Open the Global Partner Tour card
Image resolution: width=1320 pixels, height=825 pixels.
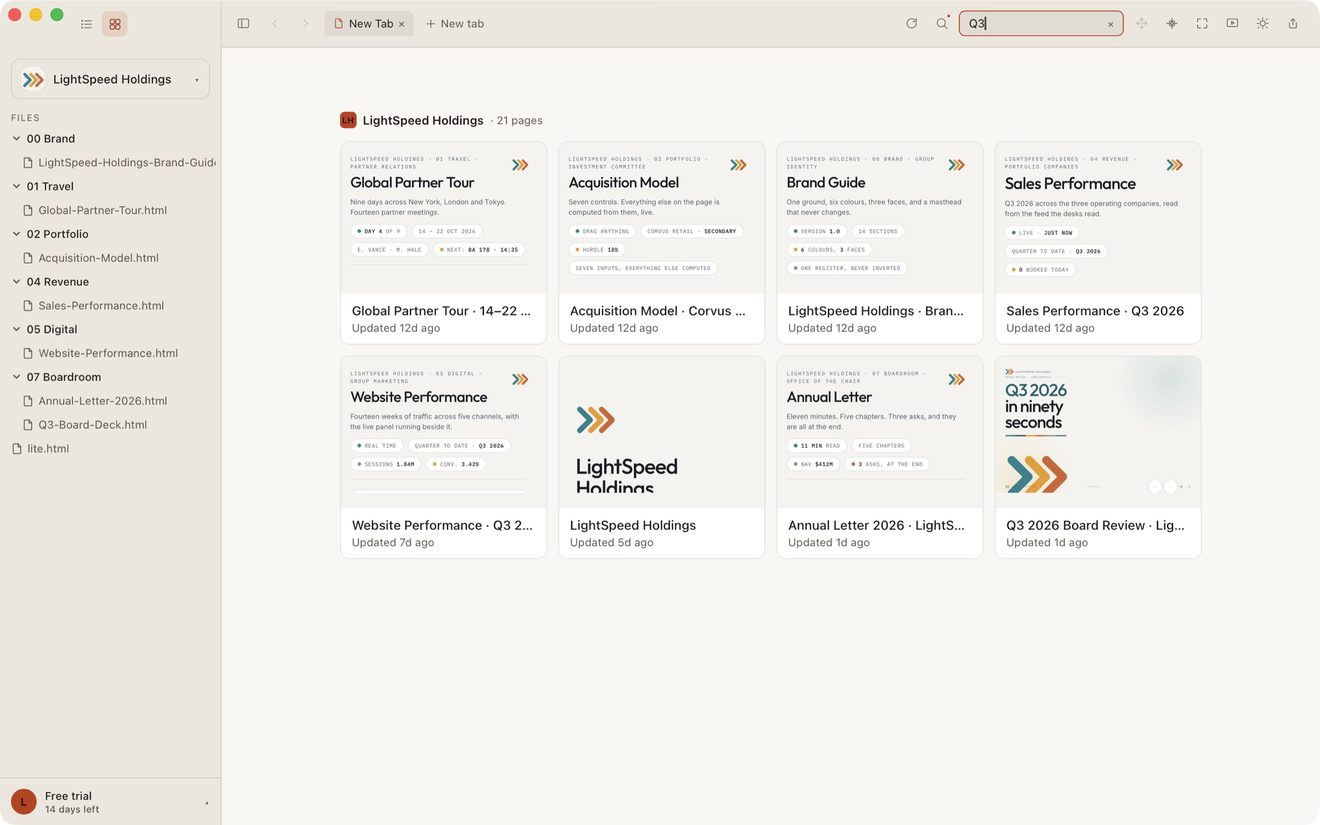point(443,243)
